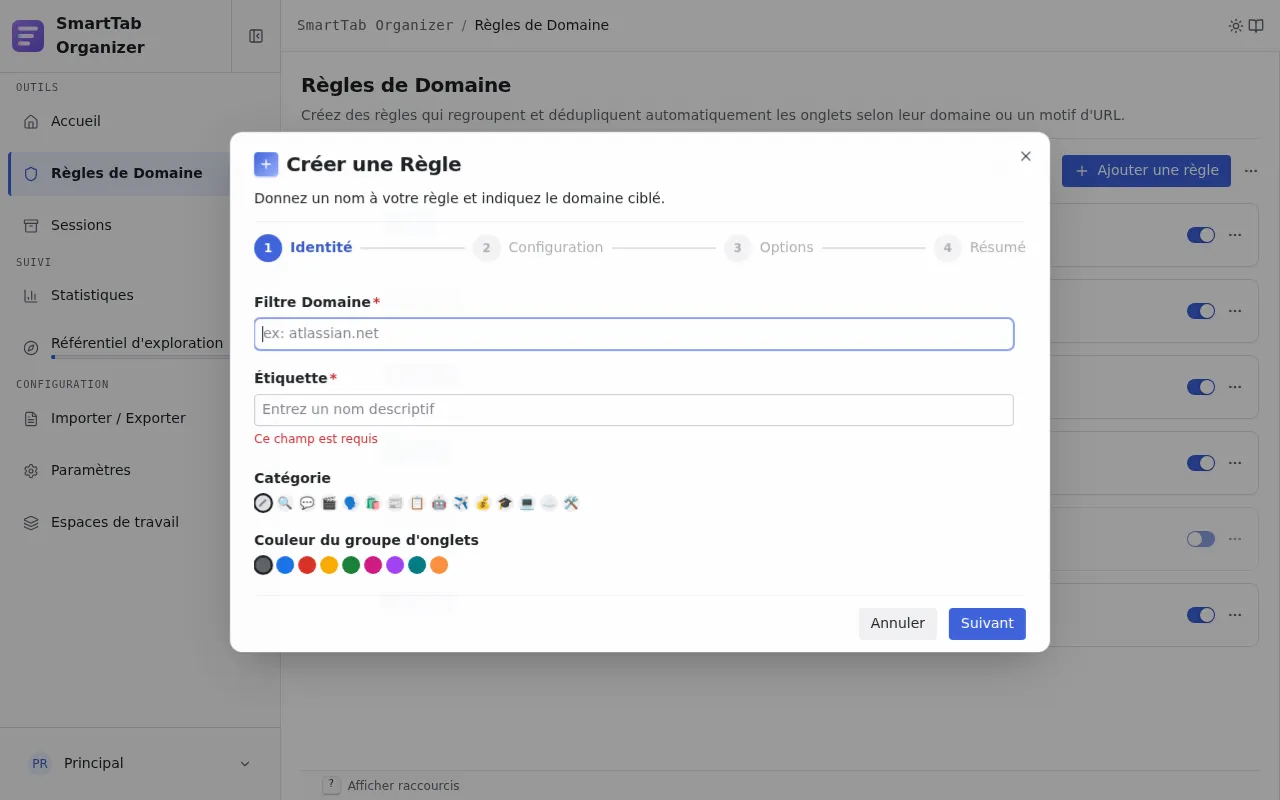The width and height of the screenshot is (1280, 800).
Task: Choose the magnifying glass search category
Action: tap(285, 503)
